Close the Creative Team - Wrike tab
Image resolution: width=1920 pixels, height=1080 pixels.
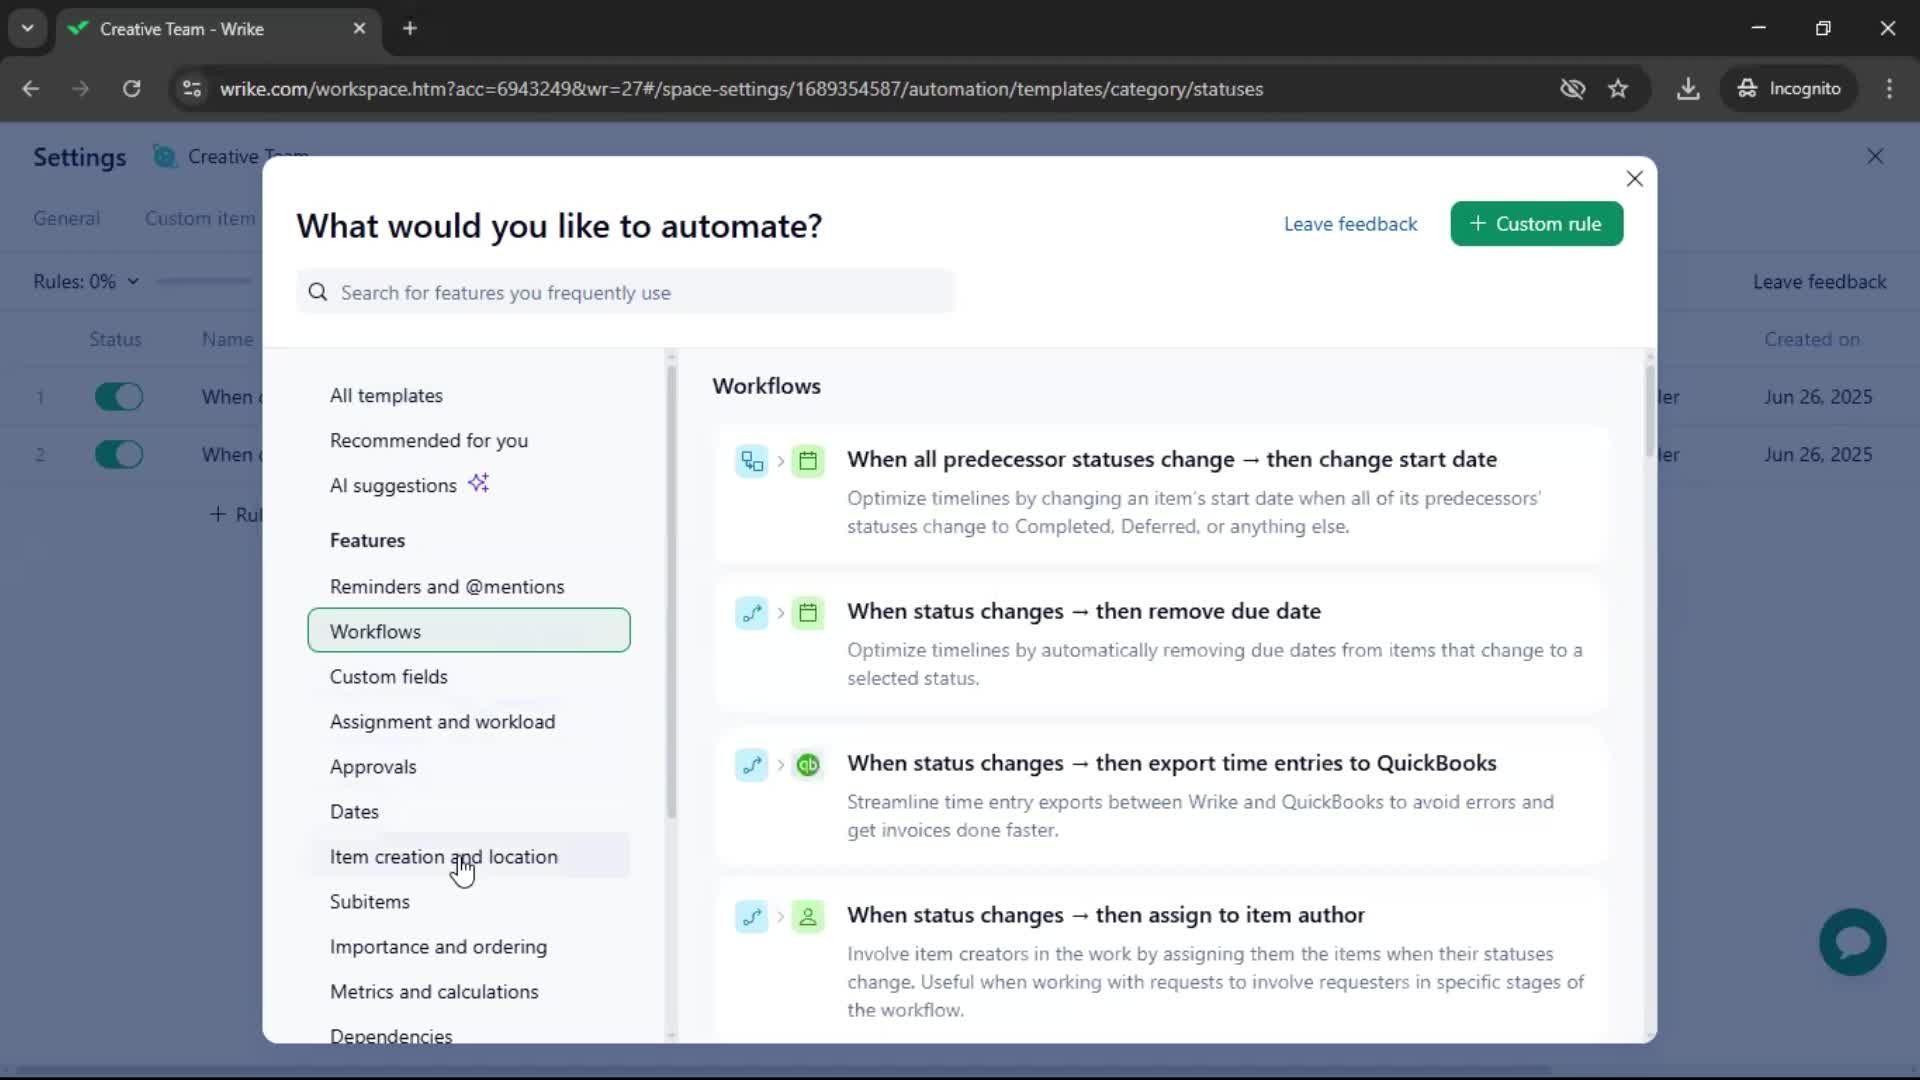tap(359, 28)
